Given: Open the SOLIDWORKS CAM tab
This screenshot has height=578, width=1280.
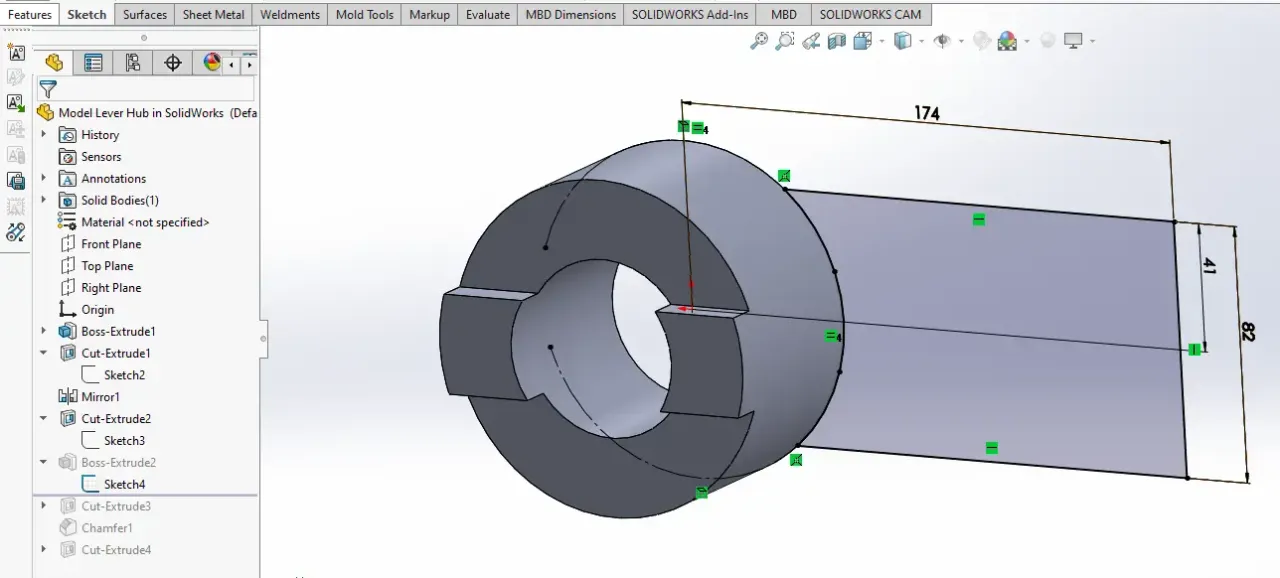Looking at the screenshot, I should click(870, 15).
